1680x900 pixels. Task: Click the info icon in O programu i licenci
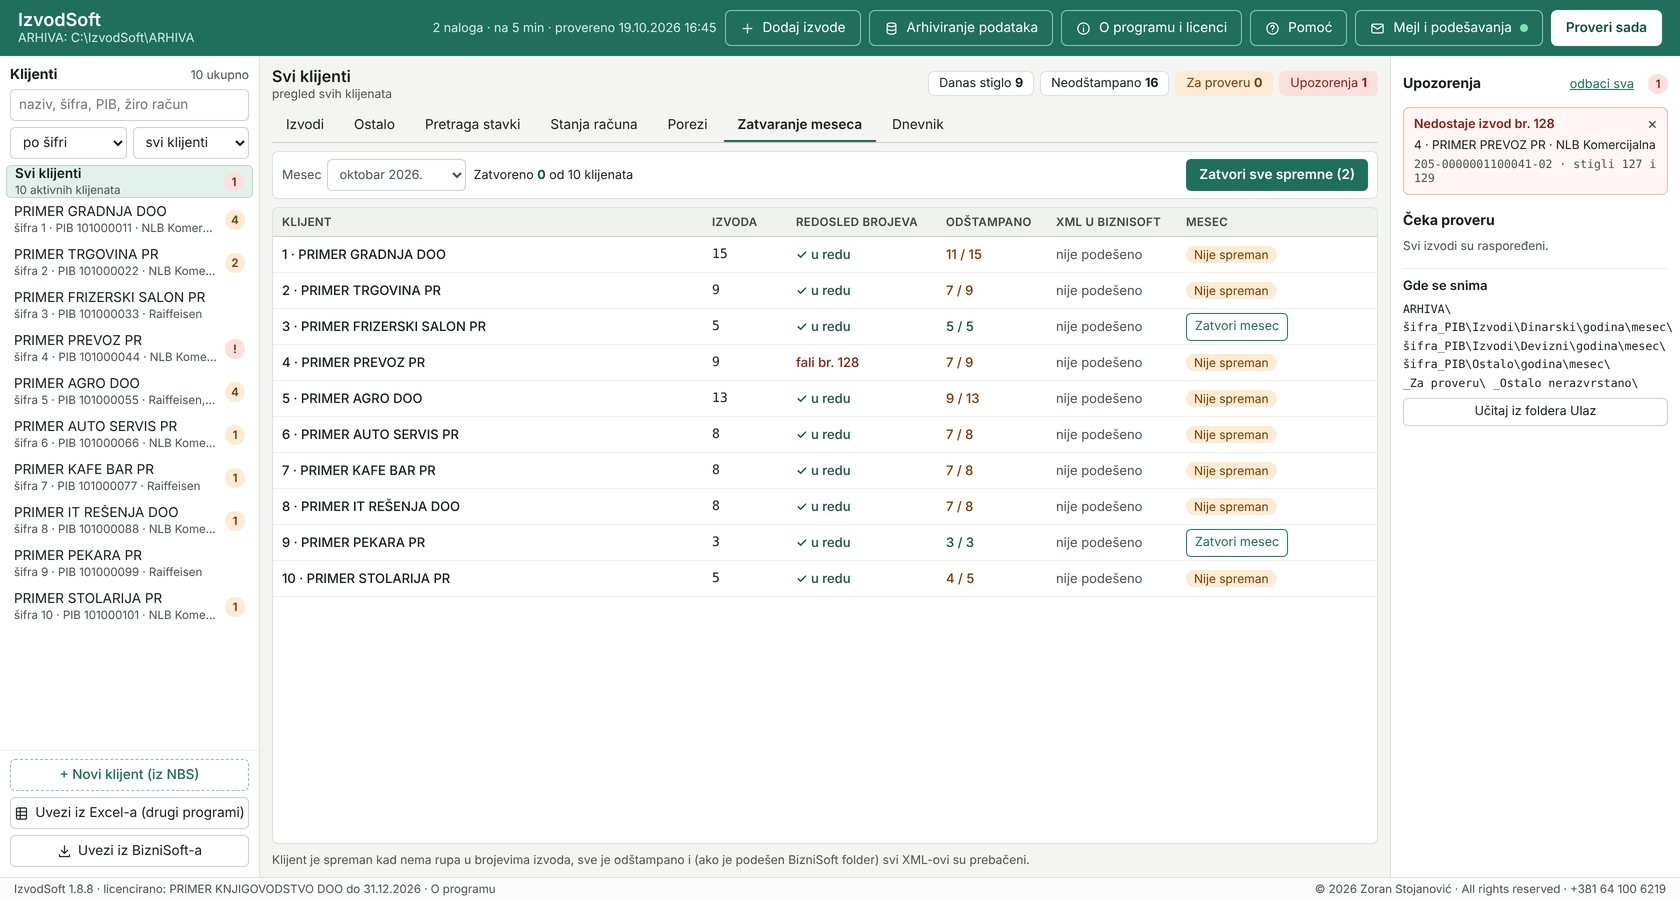pos(1083,28)
